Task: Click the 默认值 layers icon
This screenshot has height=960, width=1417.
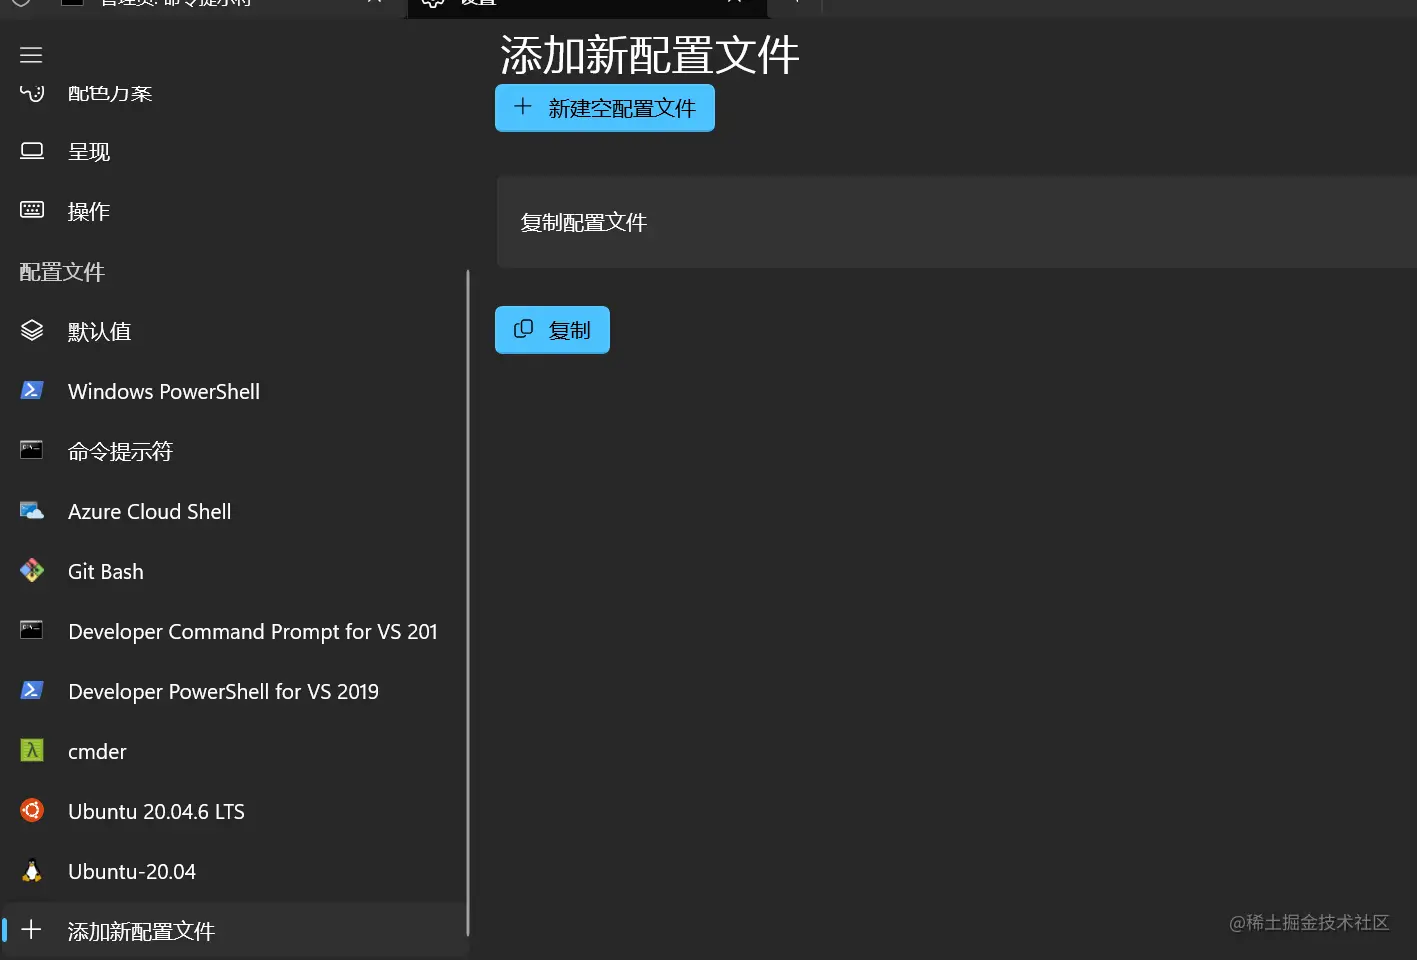Action: coord(32,330)
